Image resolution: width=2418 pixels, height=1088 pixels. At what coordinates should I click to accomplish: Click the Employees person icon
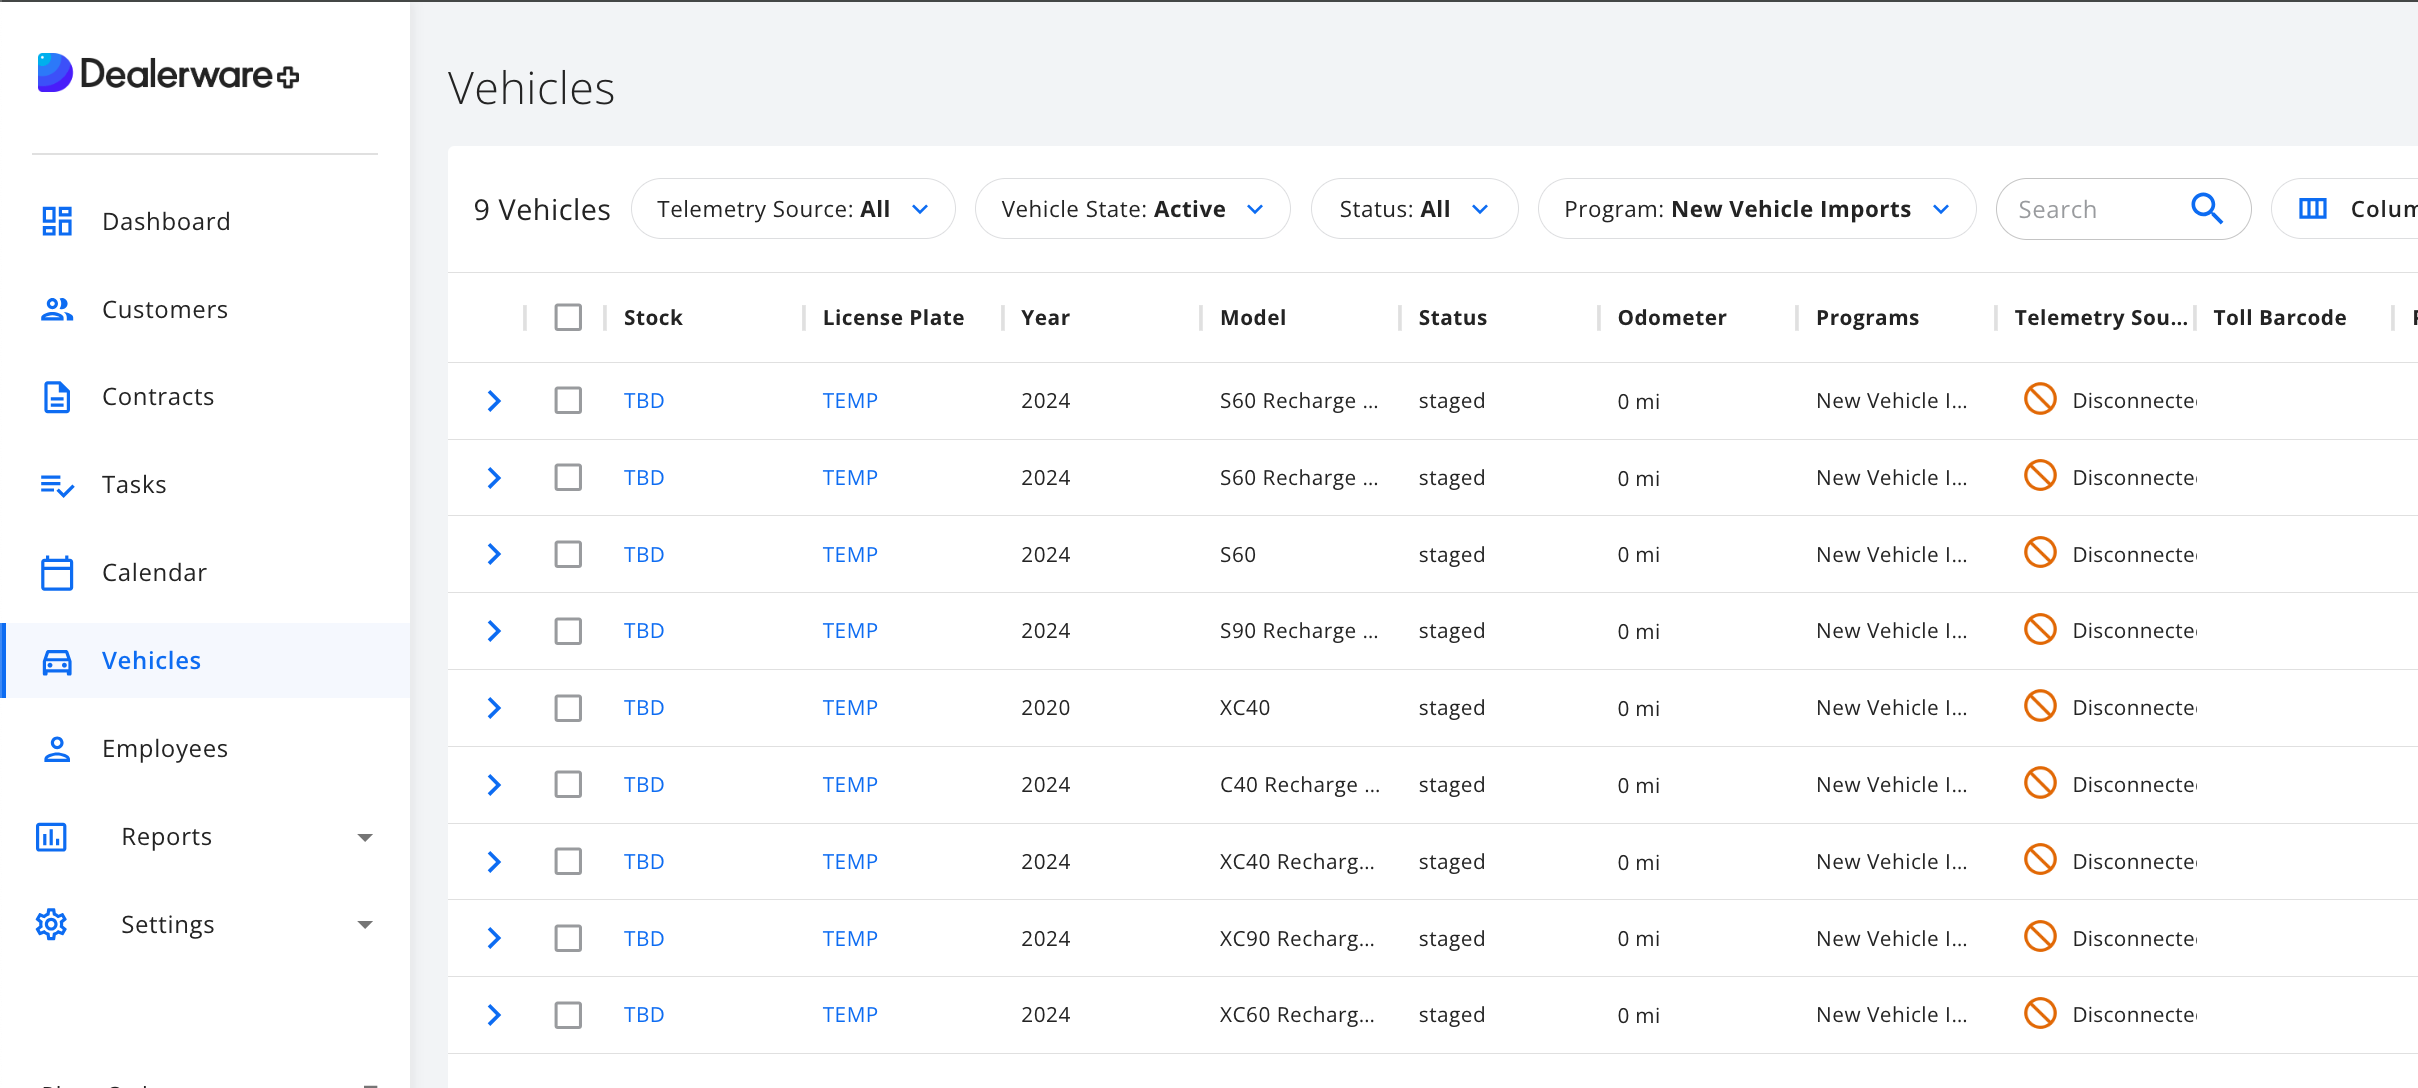[57, 749]
